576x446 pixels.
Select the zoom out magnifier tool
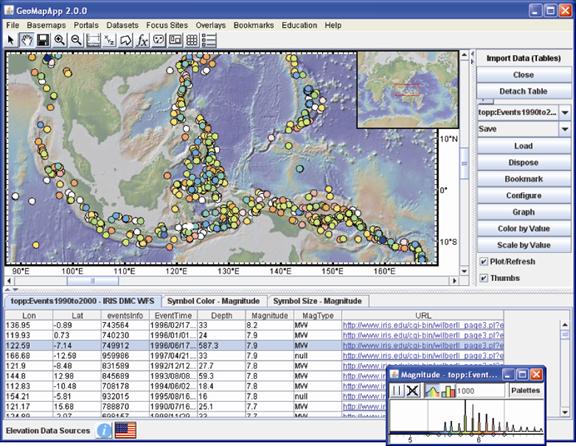[76, 40]
